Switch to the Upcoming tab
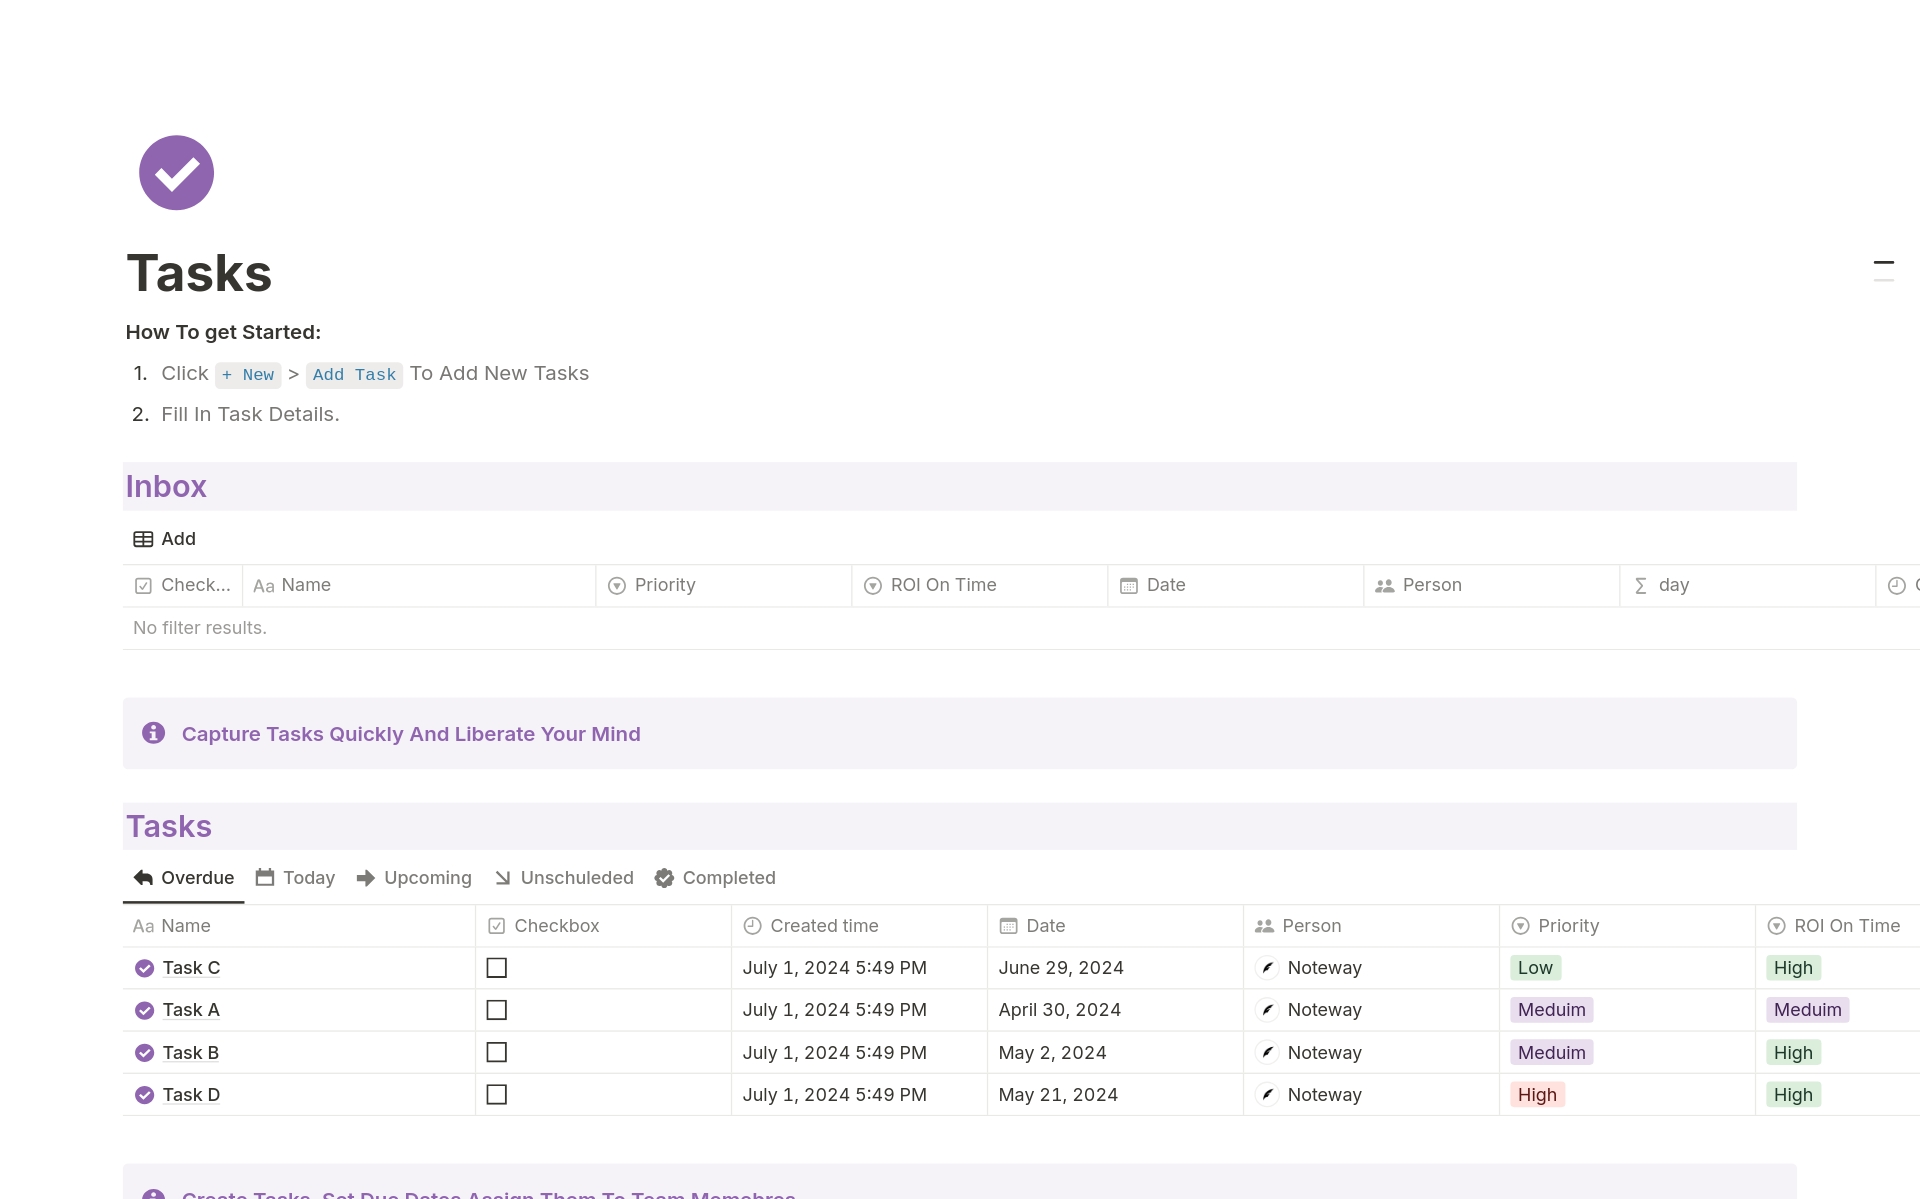The width and height of the screenshot is (1920, 1199). (x=426, y=877)
